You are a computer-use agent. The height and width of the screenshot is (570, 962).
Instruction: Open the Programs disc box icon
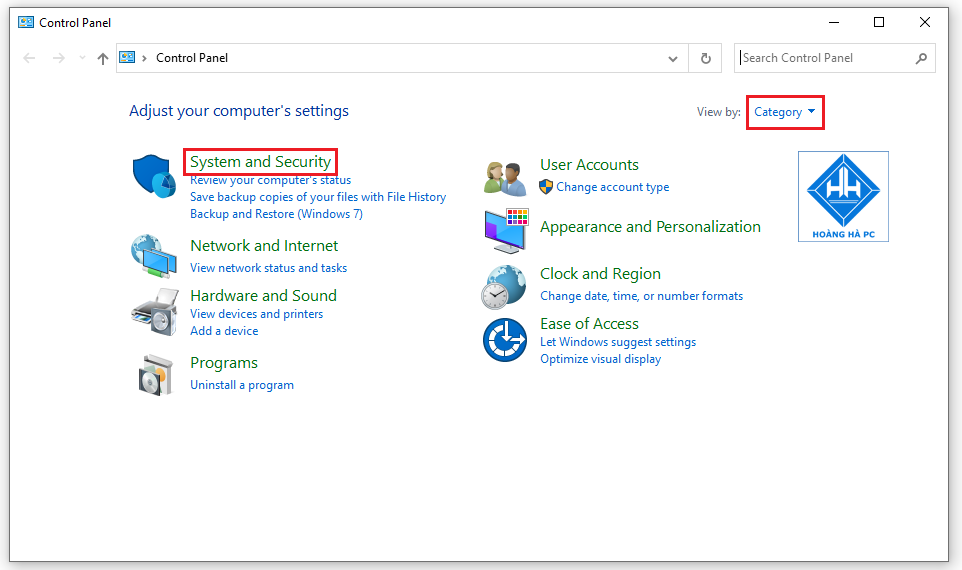(154, 374)
